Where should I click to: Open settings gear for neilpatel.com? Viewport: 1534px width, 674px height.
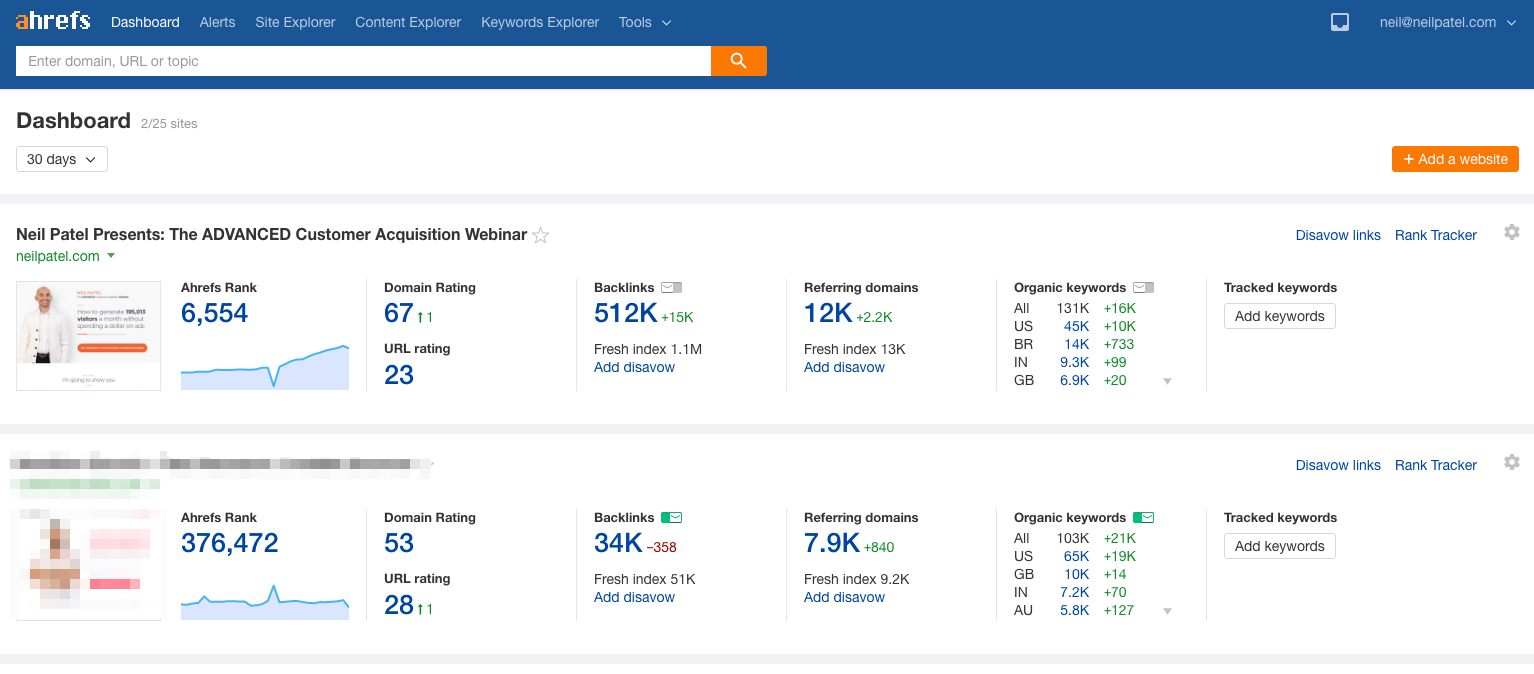[1512, 232]
